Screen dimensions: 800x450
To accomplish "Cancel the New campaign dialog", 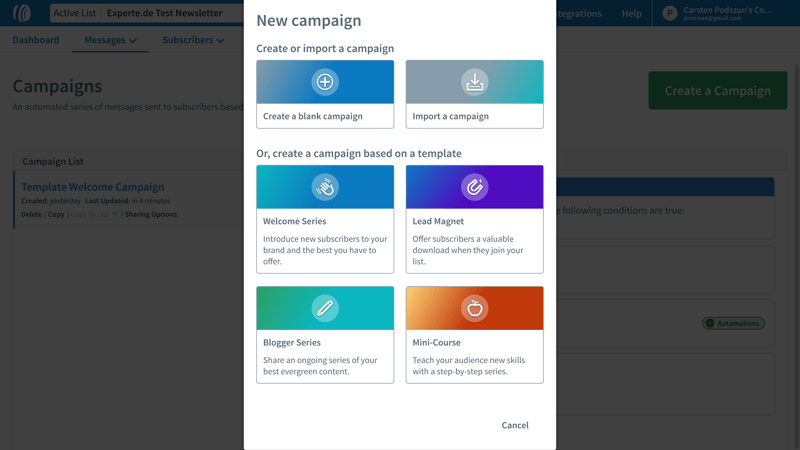I will [515, 425].
